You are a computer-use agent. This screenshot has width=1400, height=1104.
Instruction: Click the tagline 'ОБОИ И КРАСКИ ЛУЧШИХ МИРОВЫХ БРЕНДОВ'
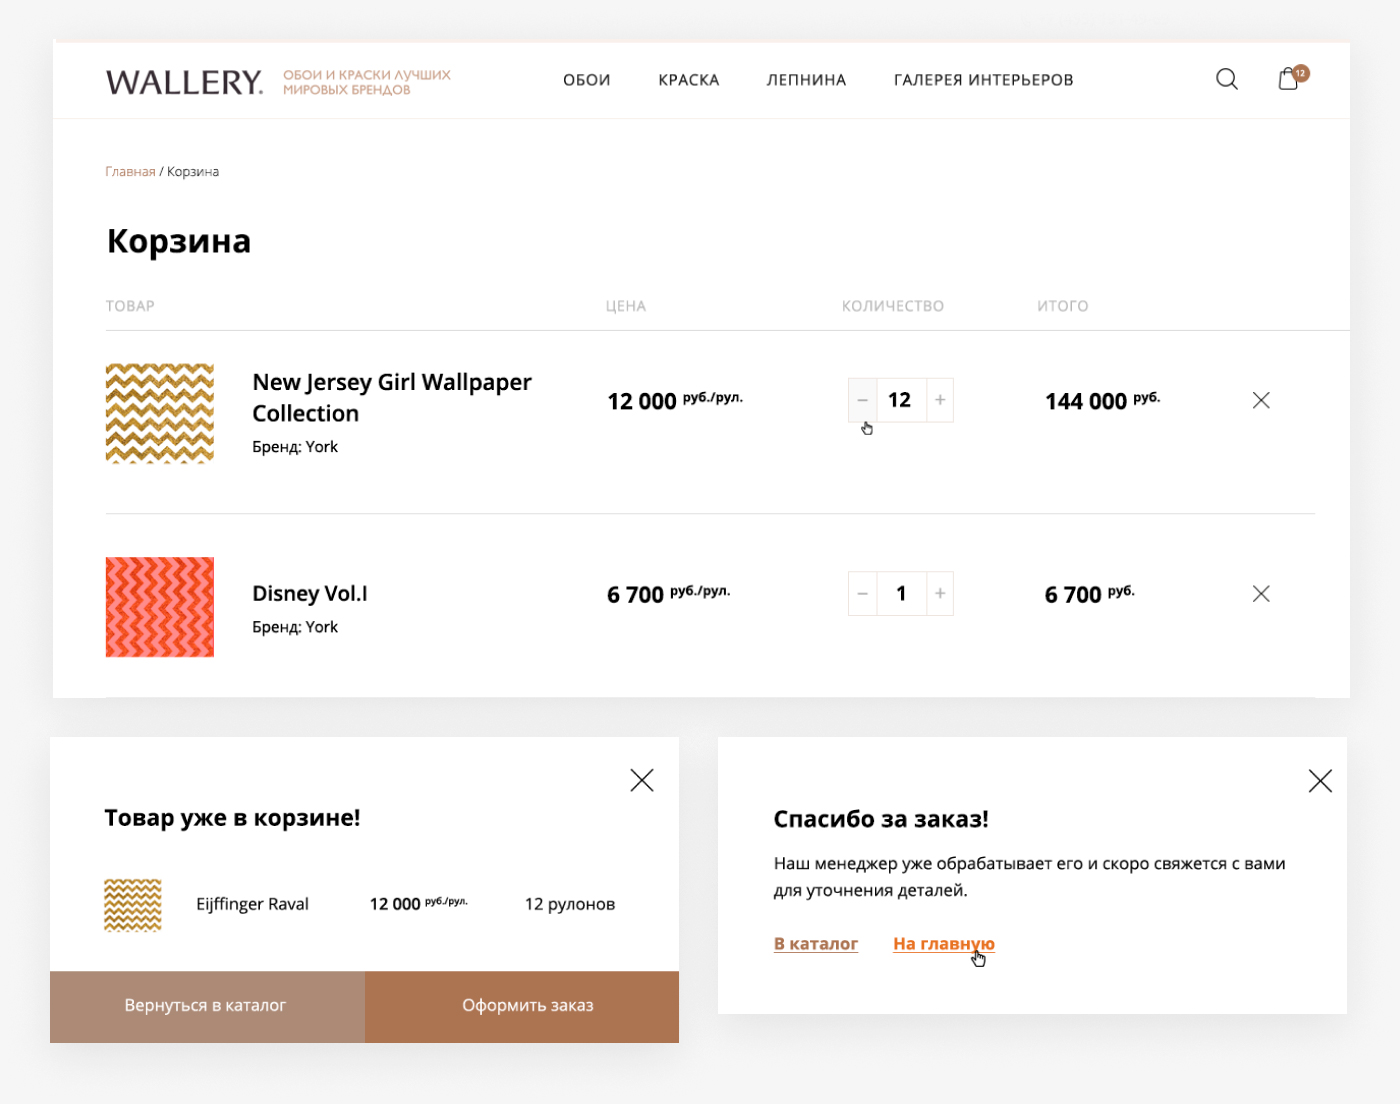click(x=367, y=82)
